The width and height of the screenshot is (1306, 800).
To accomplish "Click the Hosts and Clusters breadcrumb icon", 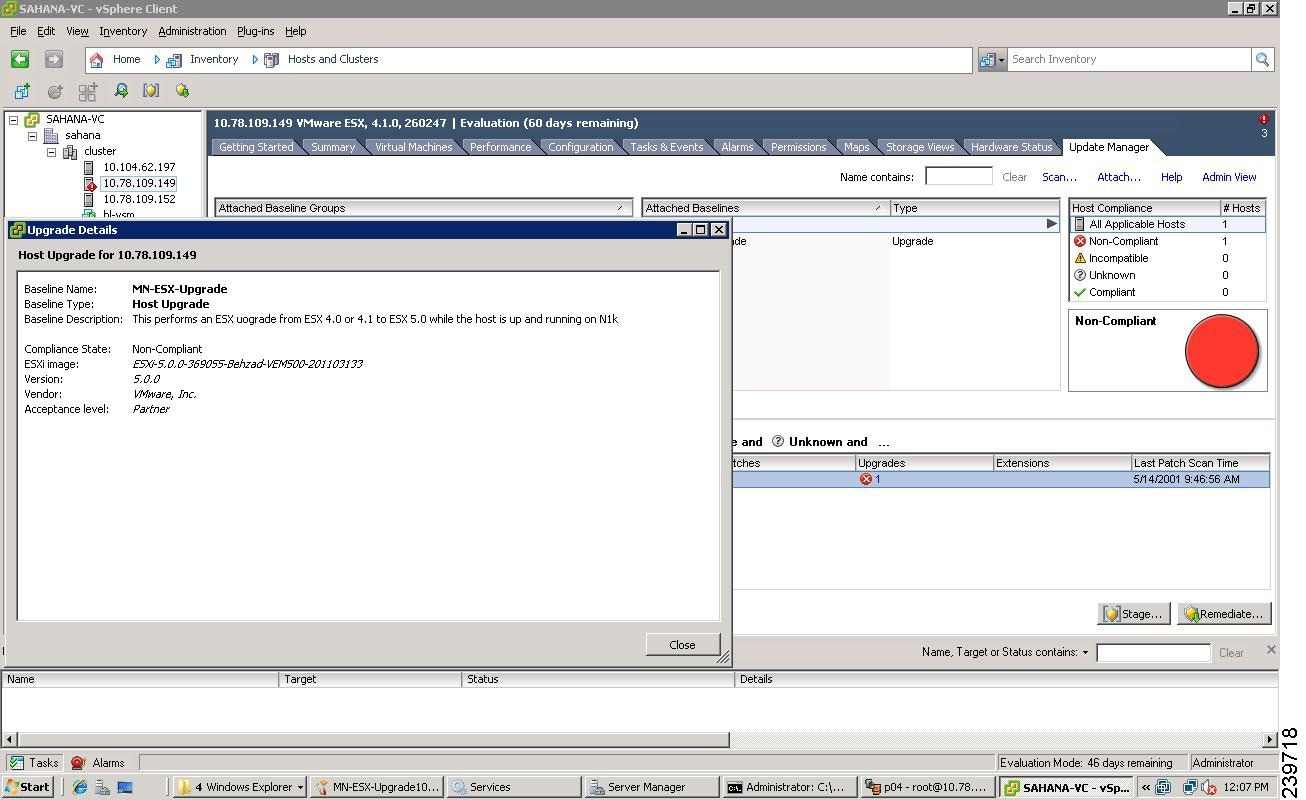I will (x=271, y=60).
